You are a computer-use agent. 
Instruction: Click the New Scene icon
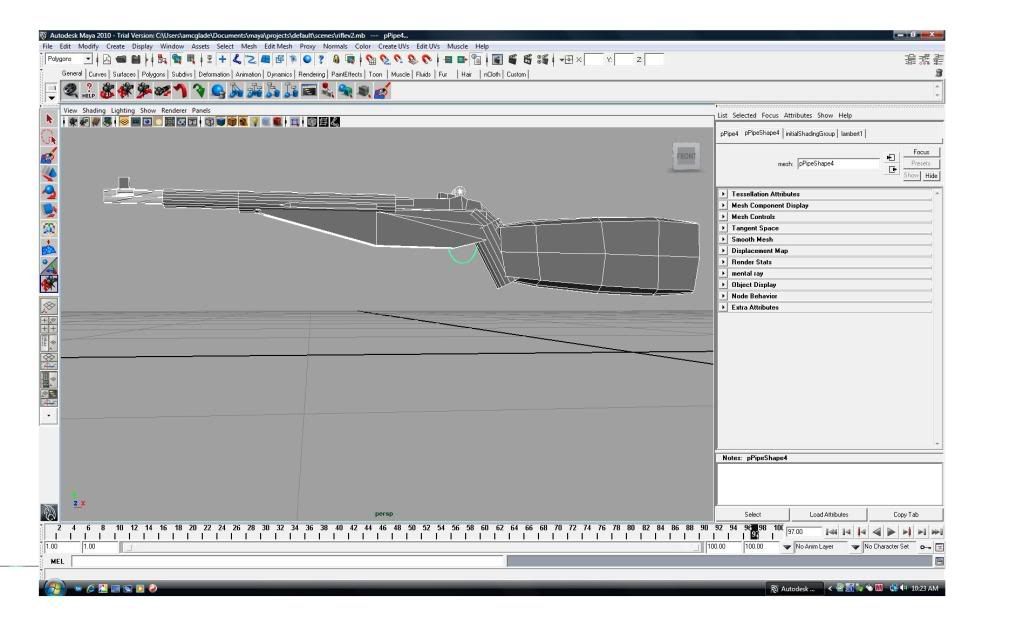[x=106, y=59]
